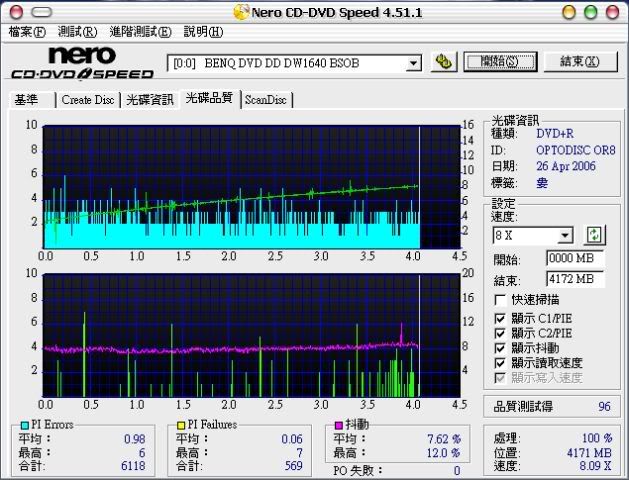Open the 檔案(F) menu
The width and height of the screenshot is (629, 480).
(x=27, y=32)
